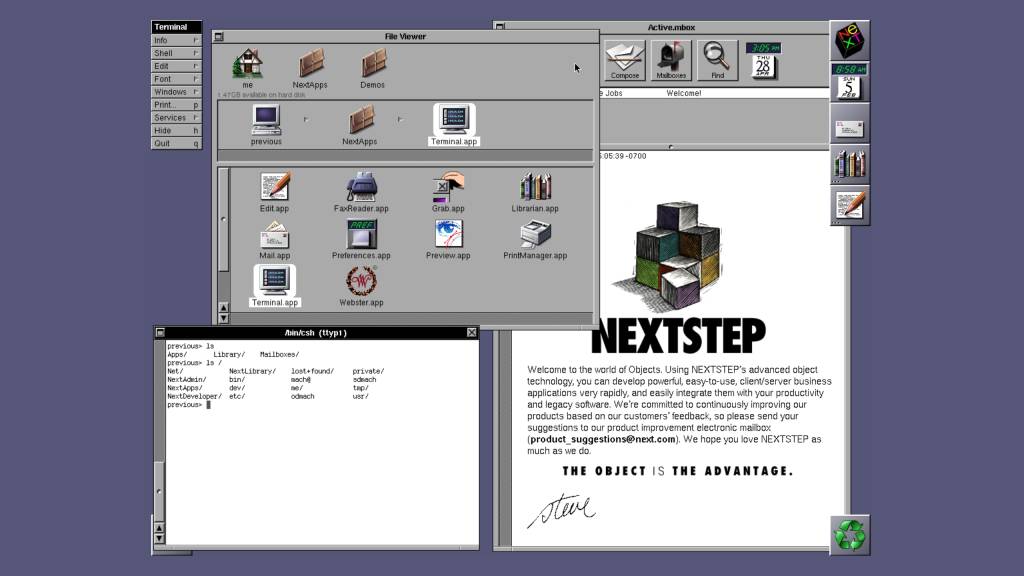Open Preview.app eye icon

(x=448, y=239)
